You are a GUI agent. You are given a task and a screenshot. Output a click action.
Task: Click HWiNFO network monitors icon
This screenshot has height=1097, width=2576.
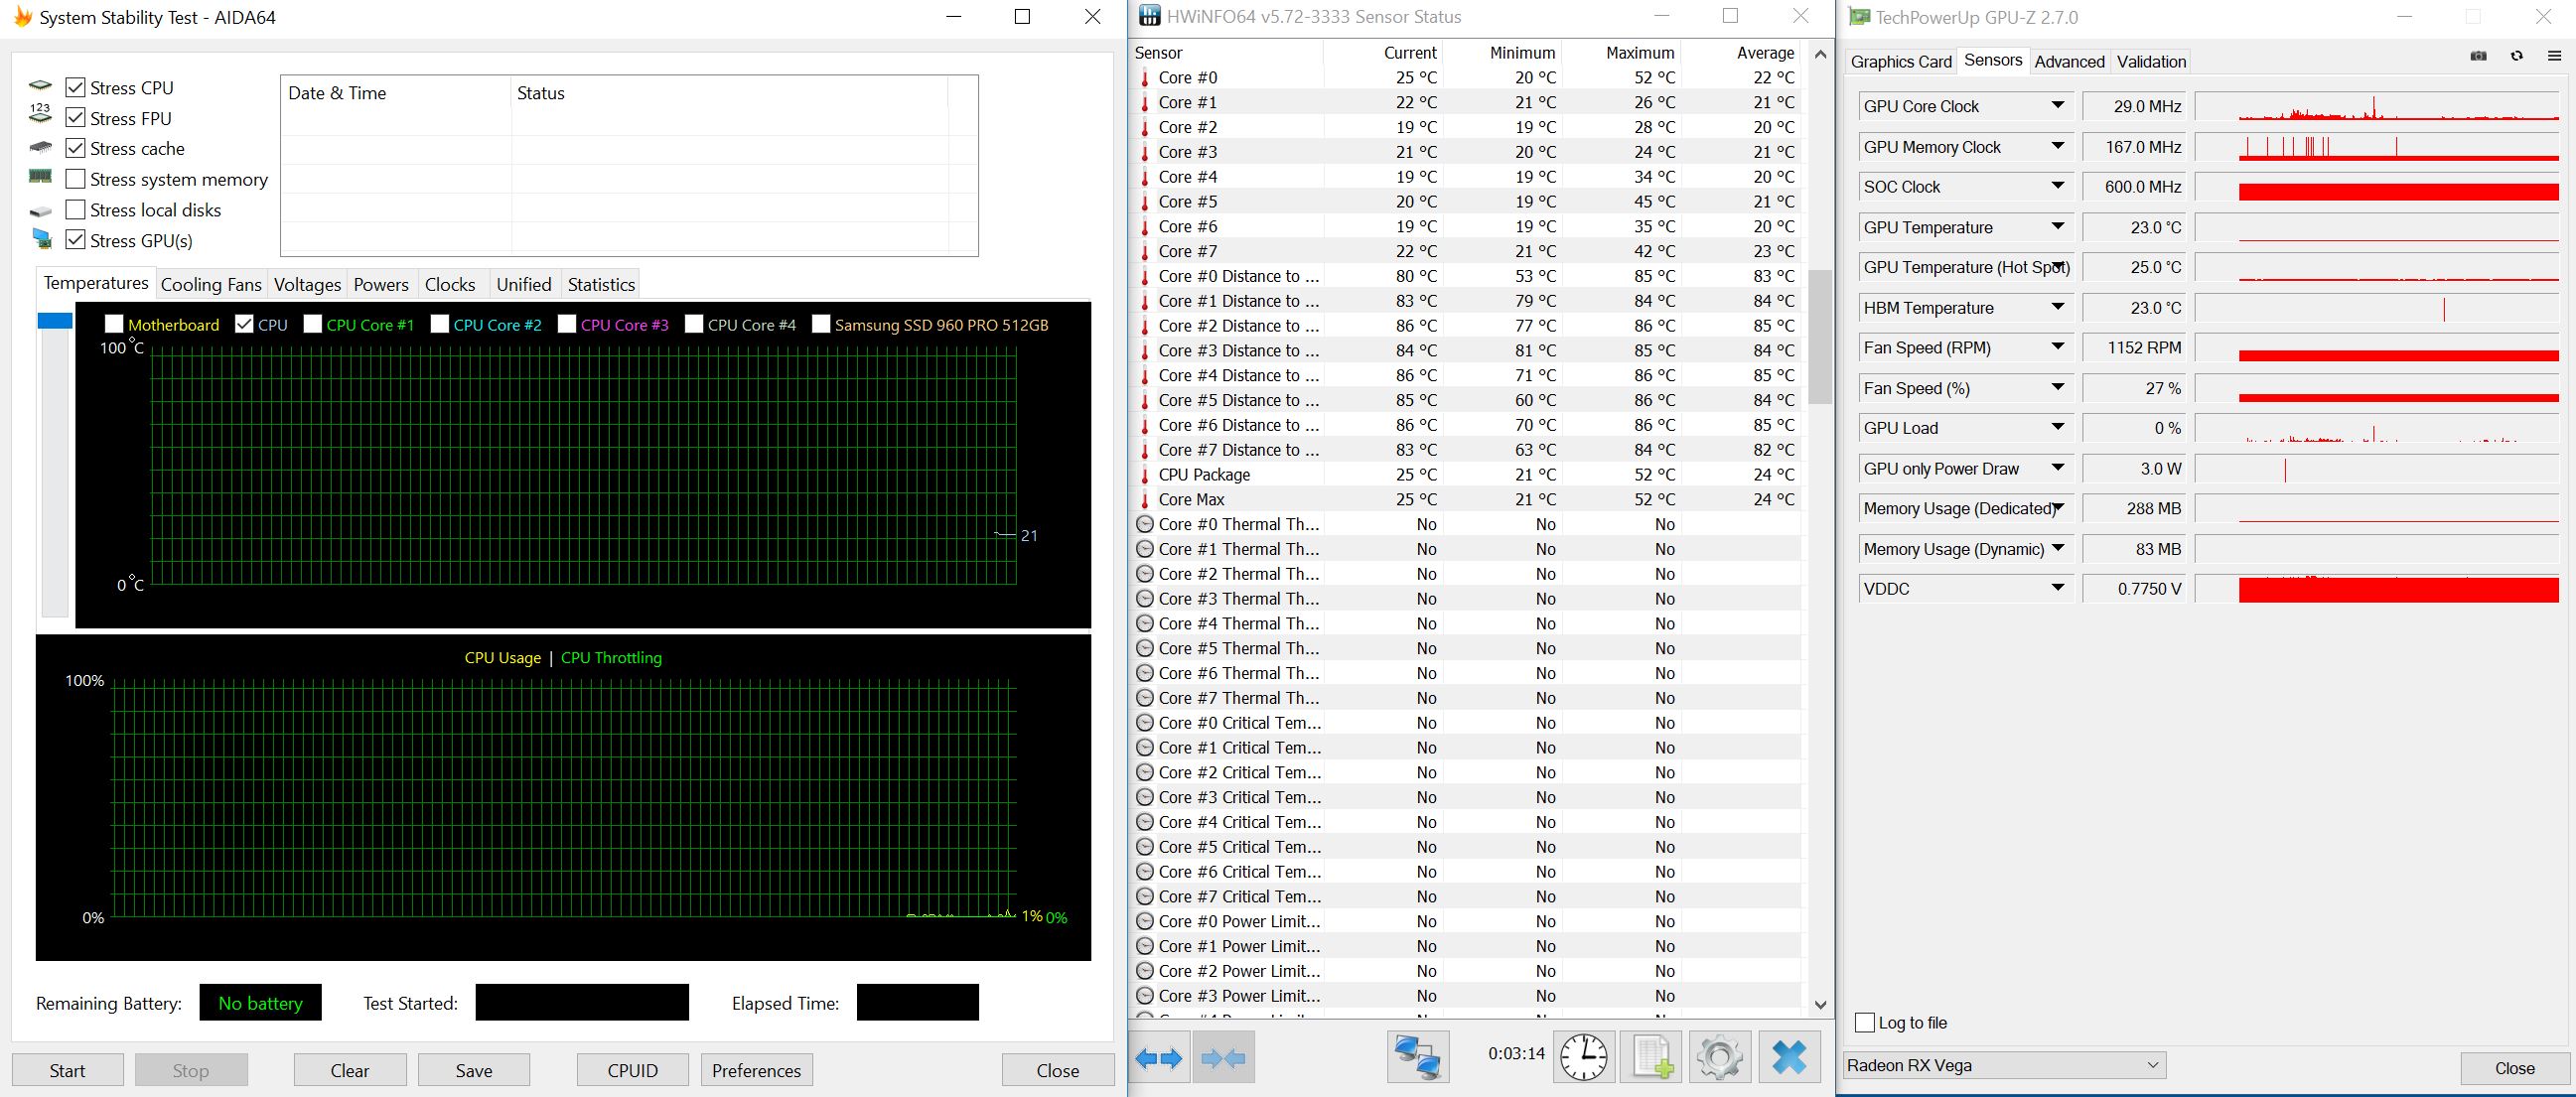coord(1417,1058)
